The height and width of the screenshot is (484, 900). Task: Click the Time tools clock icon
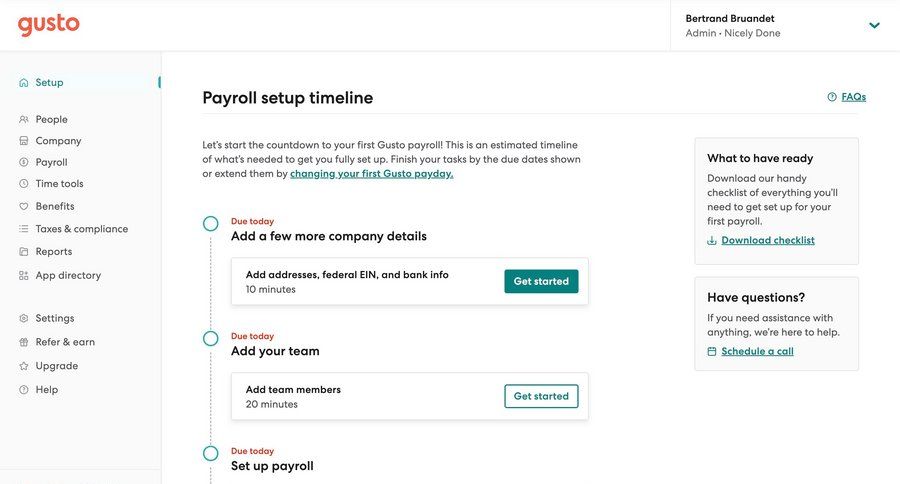tap(24, 184)
